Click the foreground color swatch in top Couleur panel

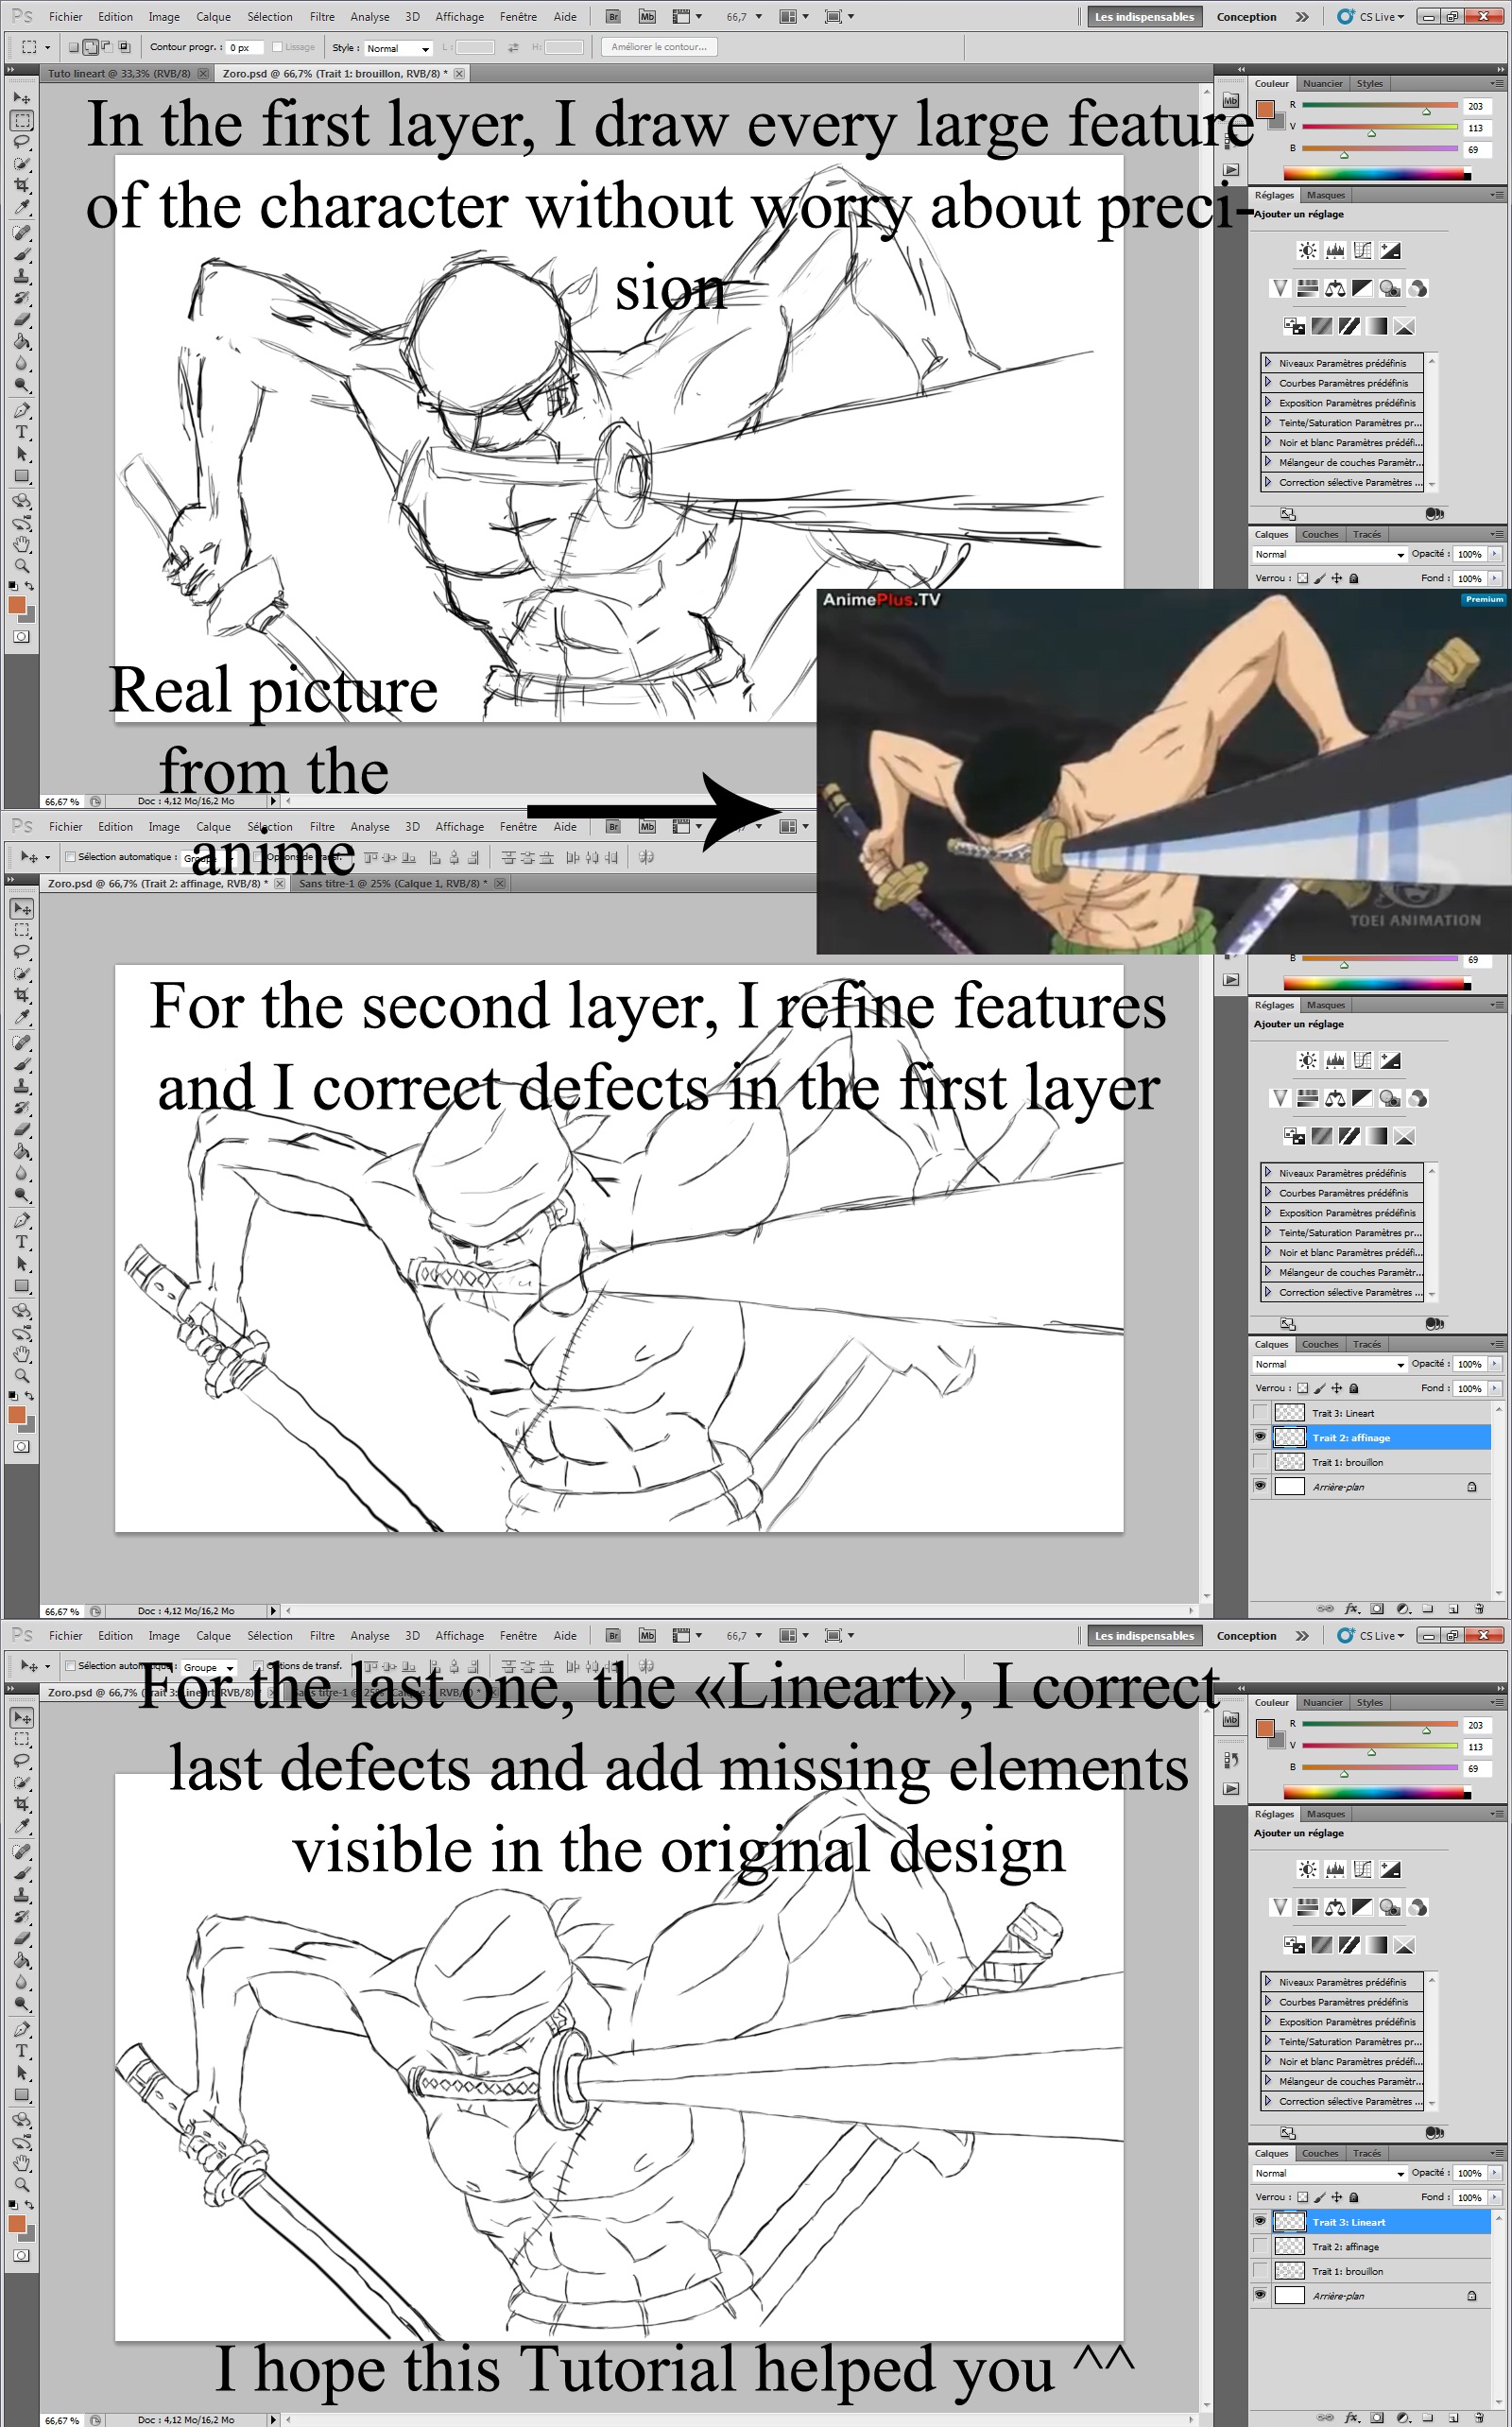(x=1266, y=109)
